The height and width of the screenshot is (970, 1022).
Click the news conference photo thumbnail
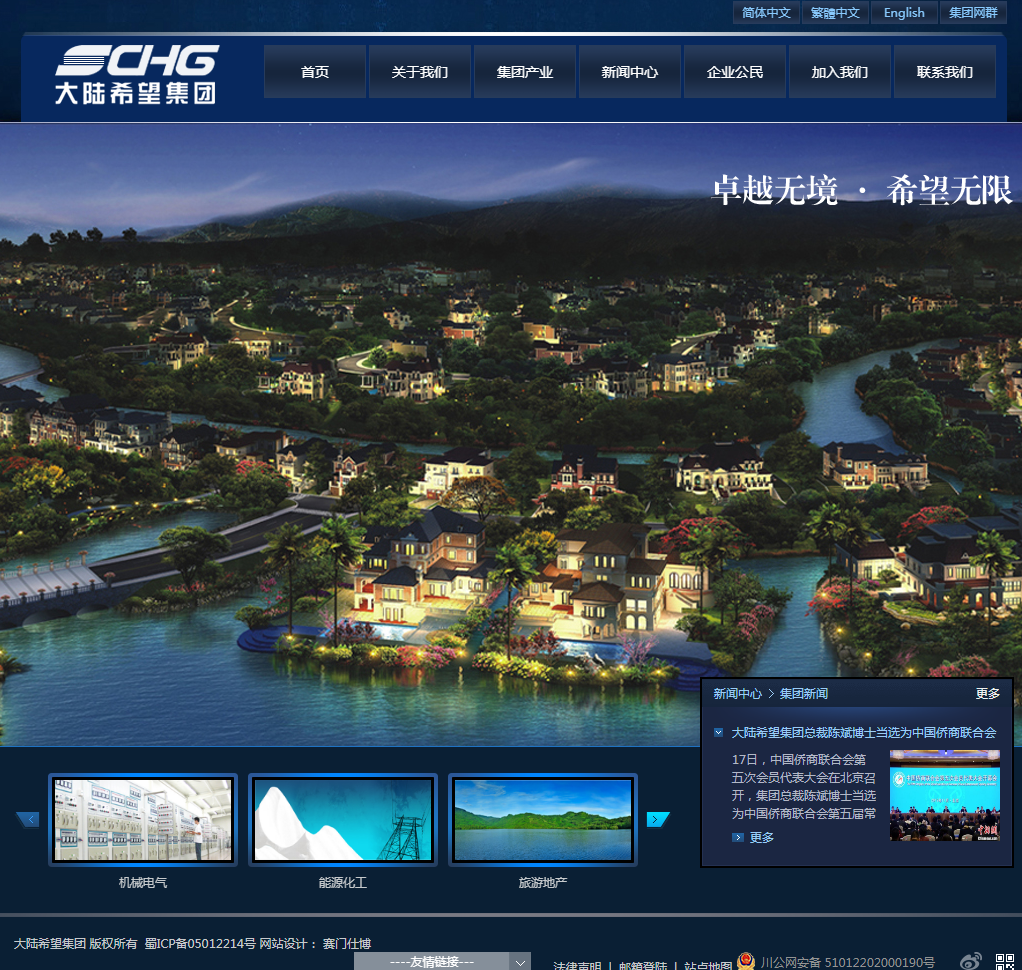tap(944, 796)
